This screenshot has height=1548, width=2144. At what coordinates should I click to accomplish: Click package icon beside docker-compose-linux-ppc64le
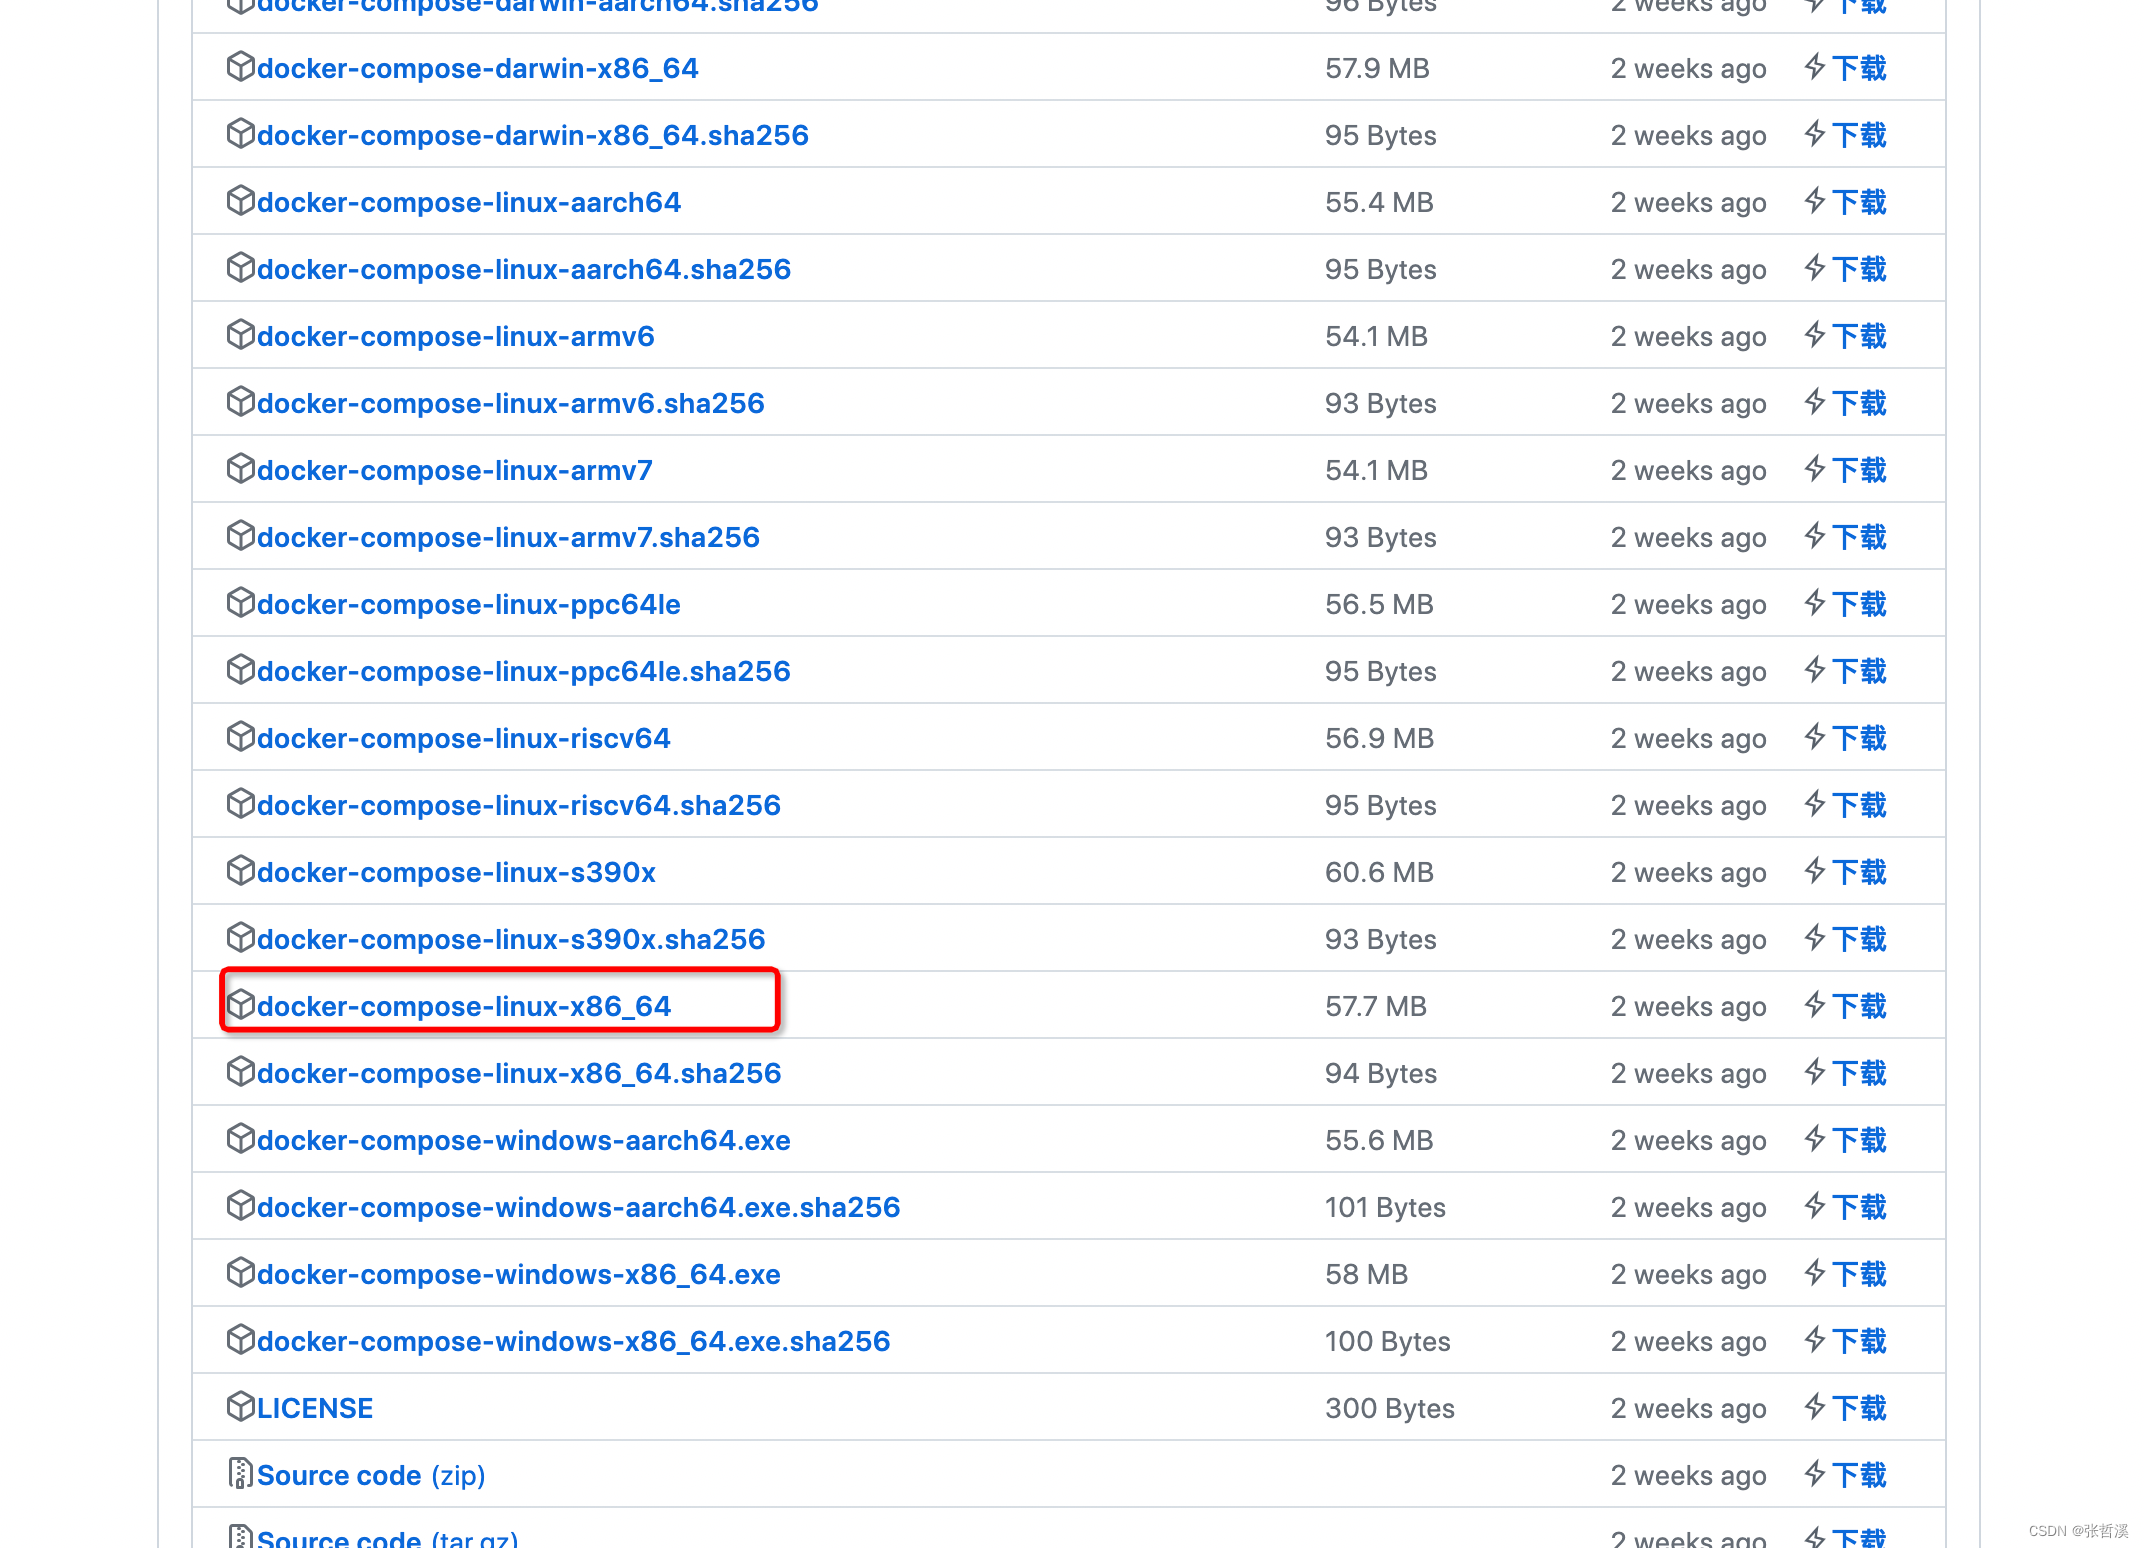241,602
